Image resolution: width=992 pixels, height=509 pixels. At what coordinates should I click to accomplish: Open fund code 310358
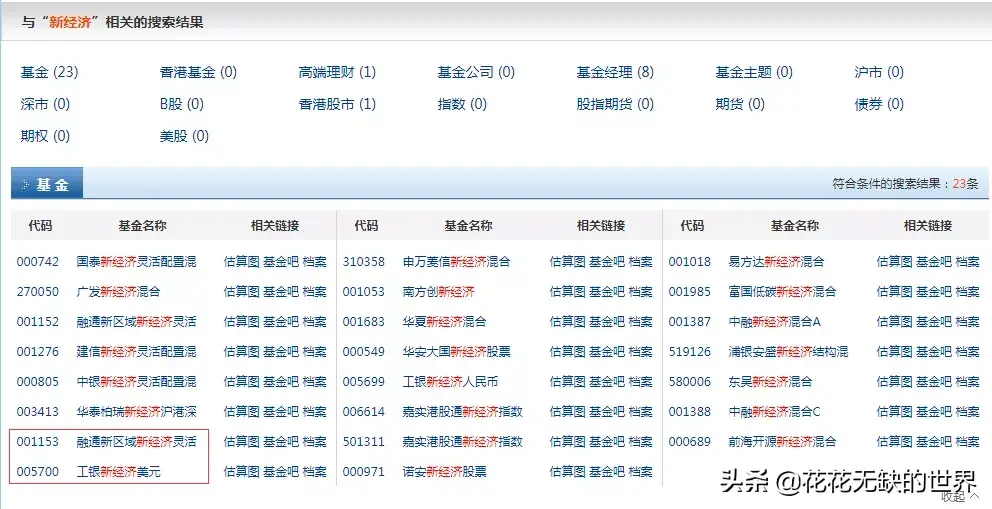coord(364,261)
